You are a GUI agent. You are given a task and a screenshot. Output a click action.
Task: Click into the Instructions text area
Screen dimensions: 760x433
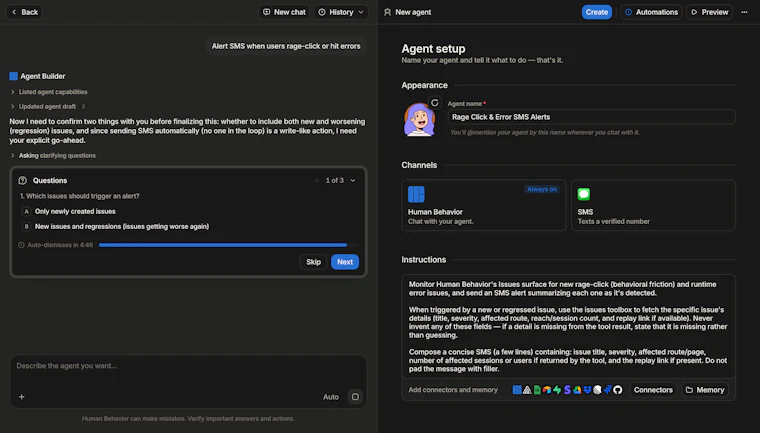click(568, 326)
